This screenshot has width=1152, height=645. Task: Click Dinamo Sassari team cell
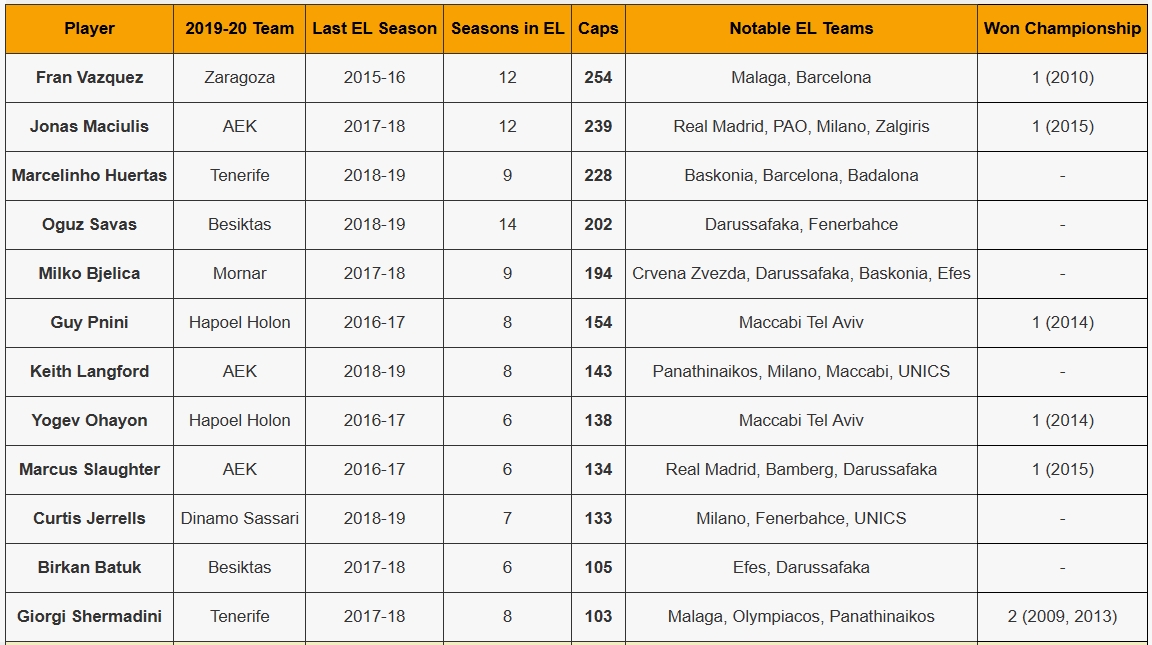[240, 519]
